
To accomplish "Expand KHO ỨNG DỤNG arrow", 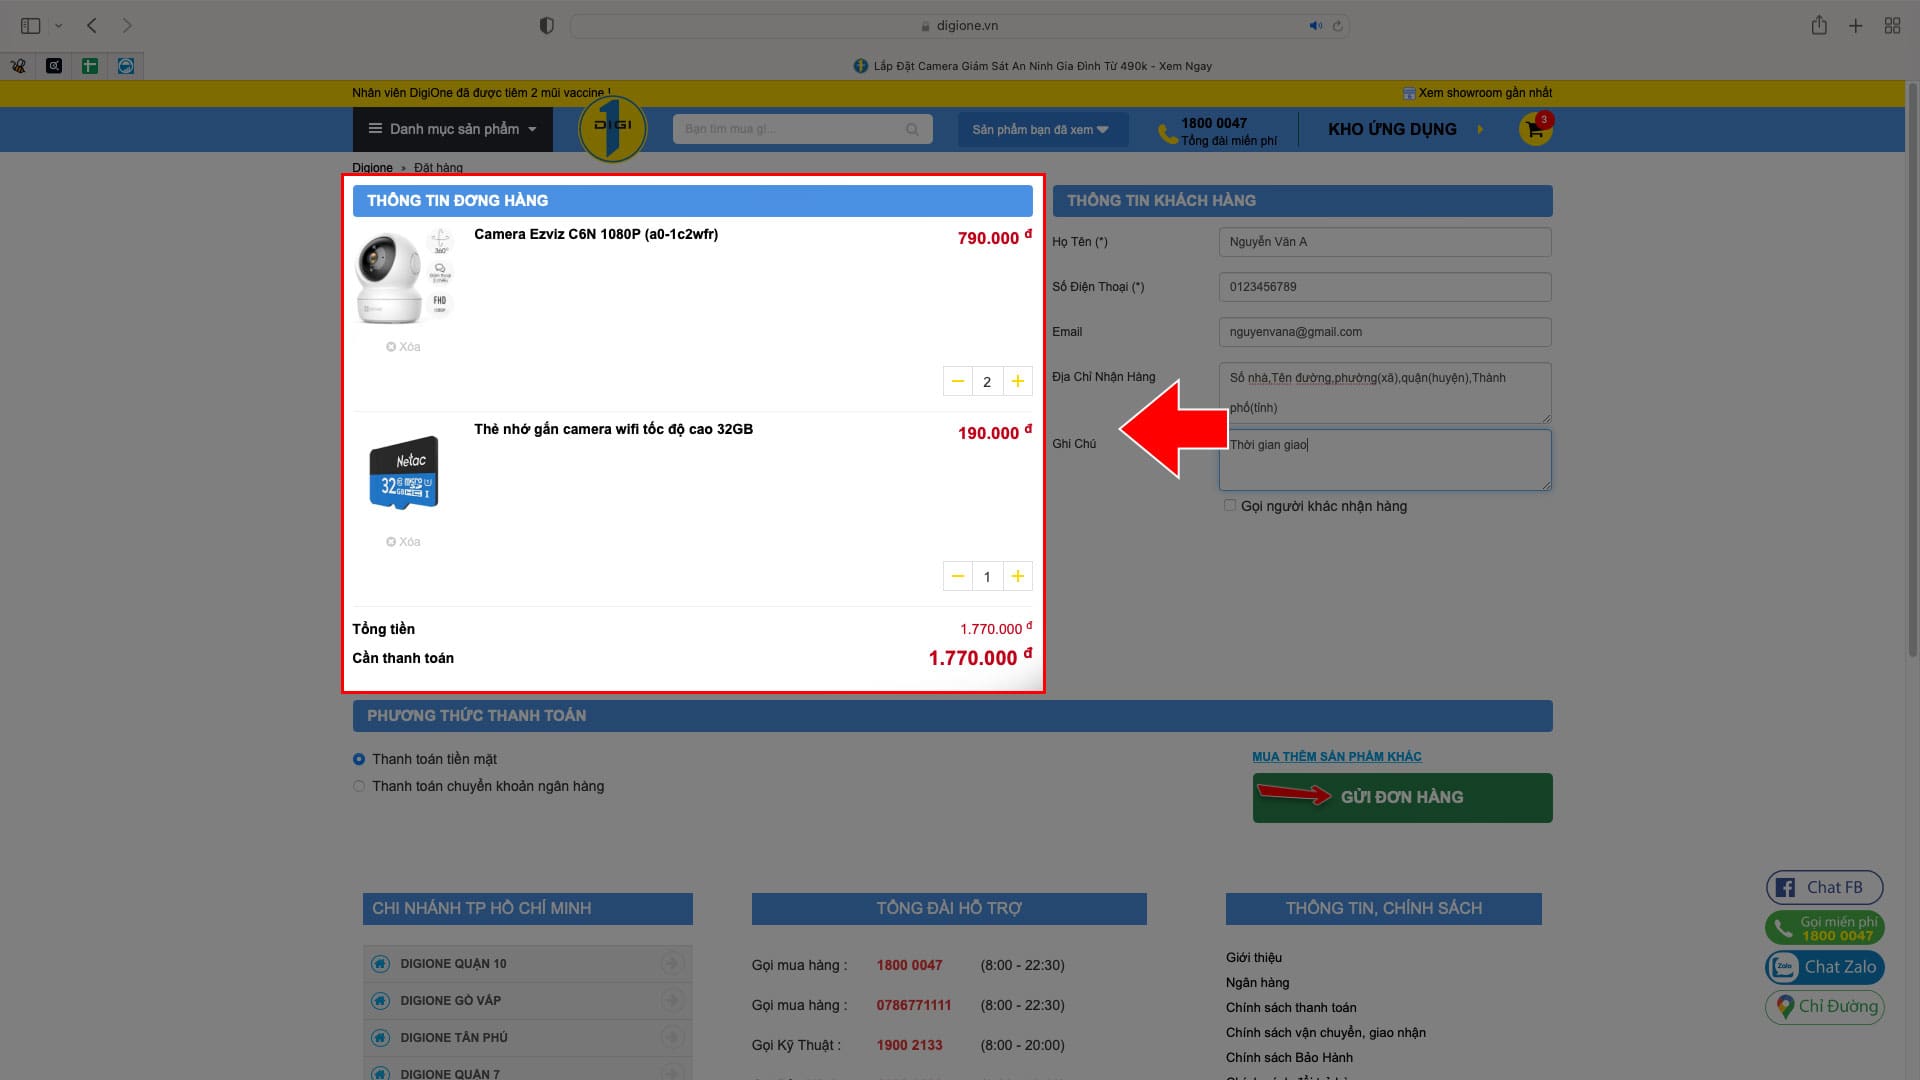I will pos(1480,129).
